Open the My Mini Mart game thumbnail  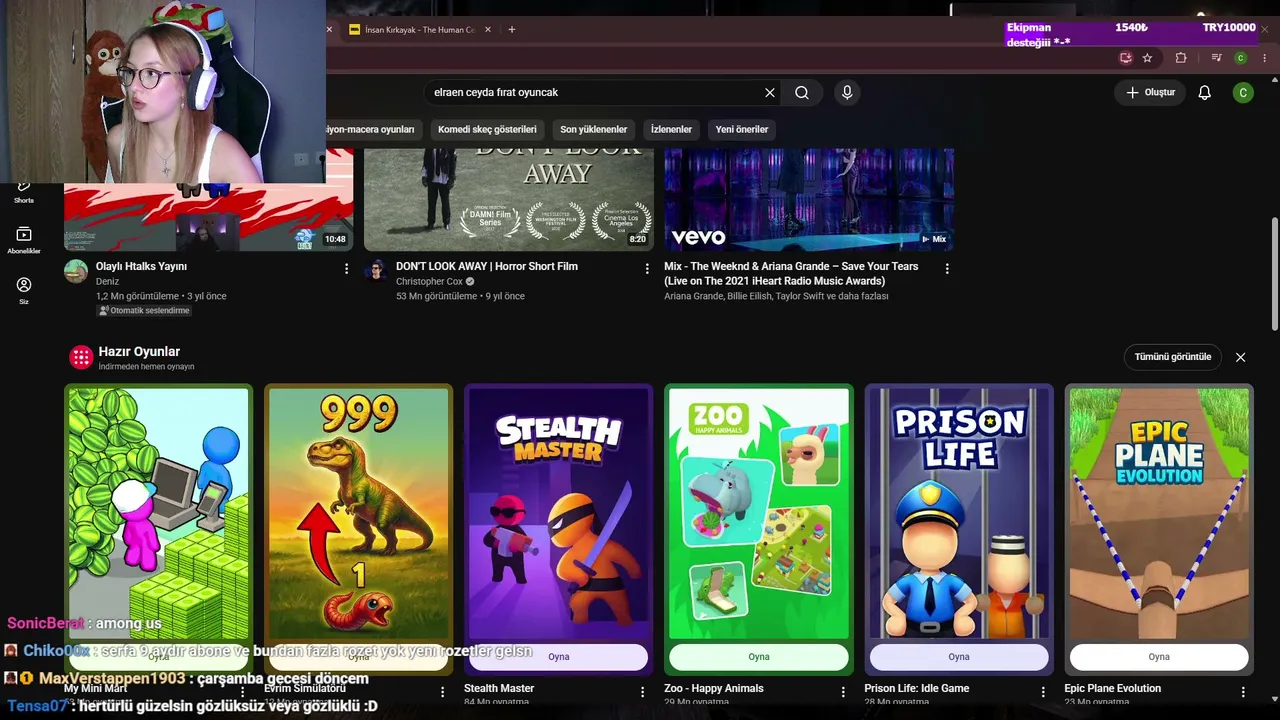point(158,513)
